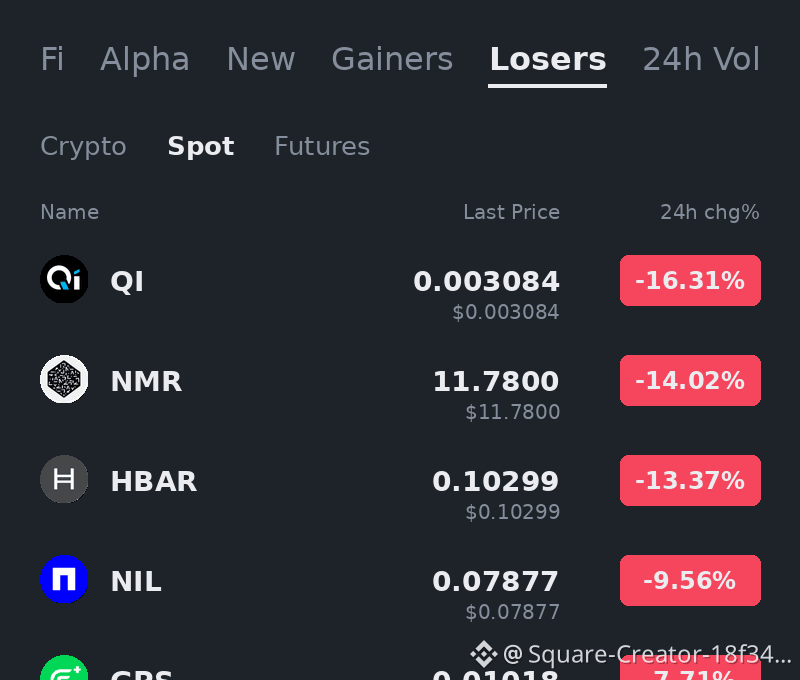The image size is (800, 680).
Task: Select the Spot sub-tab
Action: pos(201,146)
